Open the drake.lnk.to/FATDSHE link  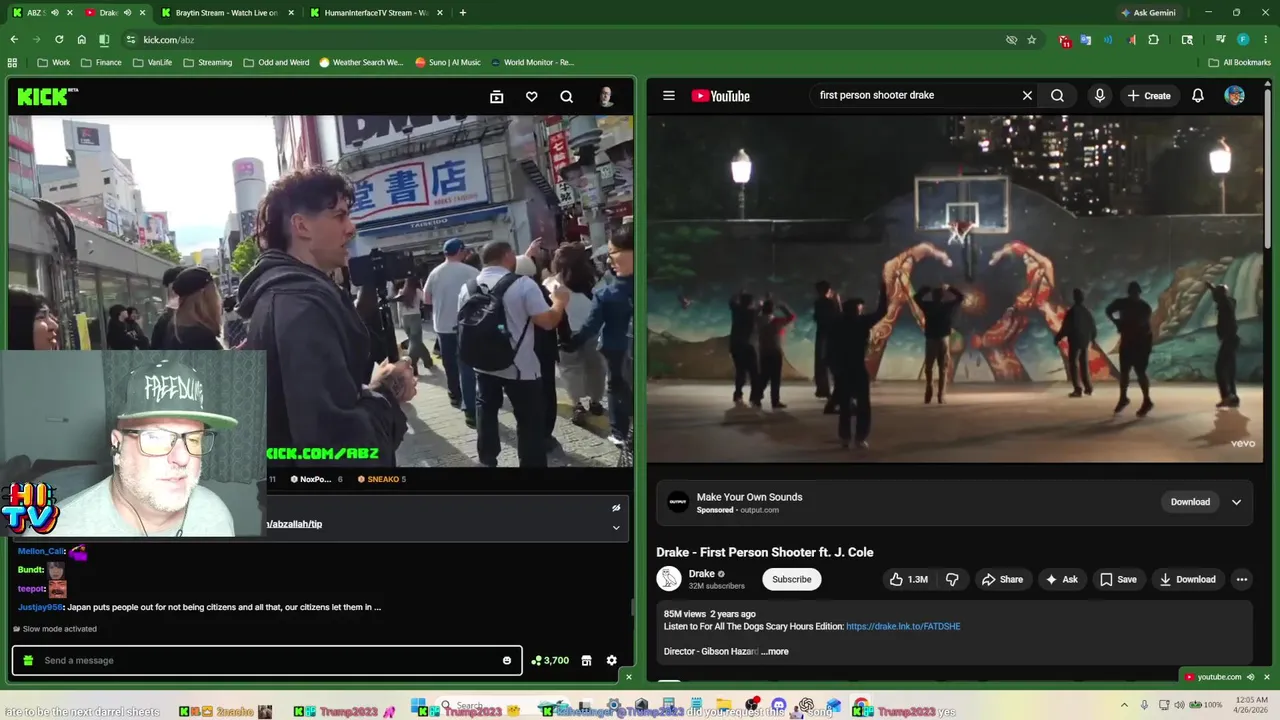coord(903,627)
